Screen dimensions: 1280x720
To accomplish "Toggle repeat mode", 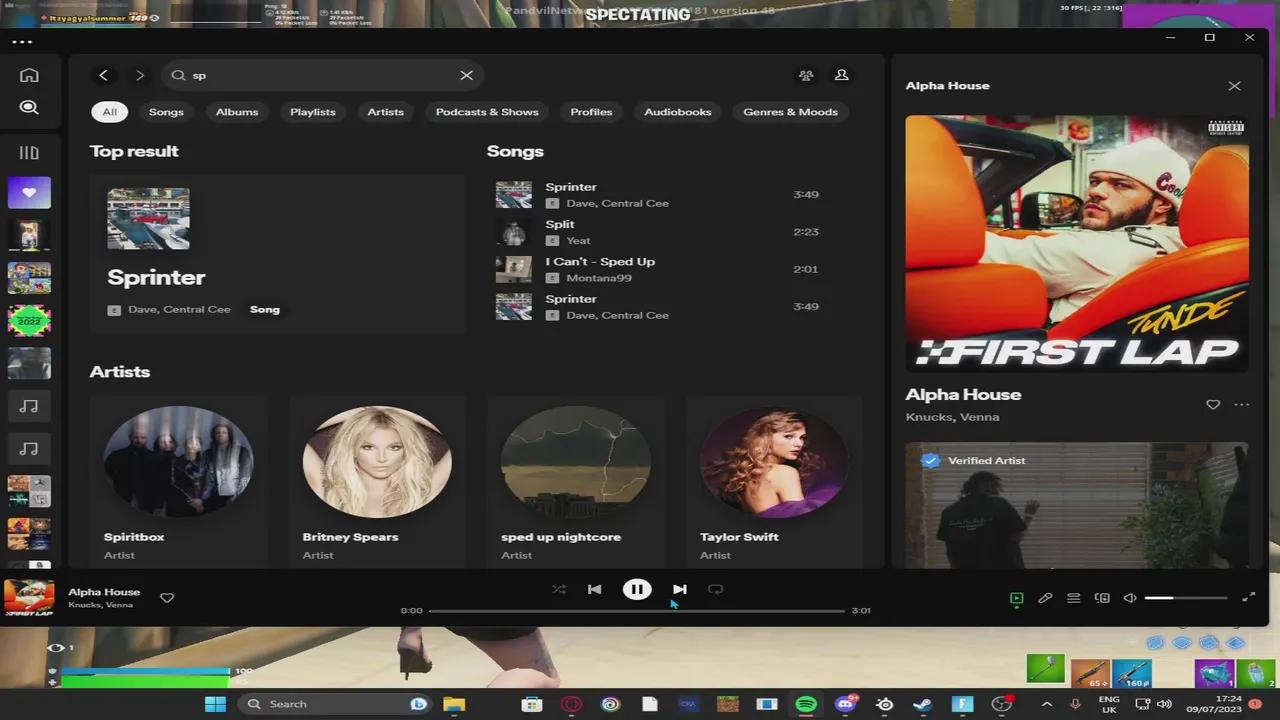I will (716, 589).
